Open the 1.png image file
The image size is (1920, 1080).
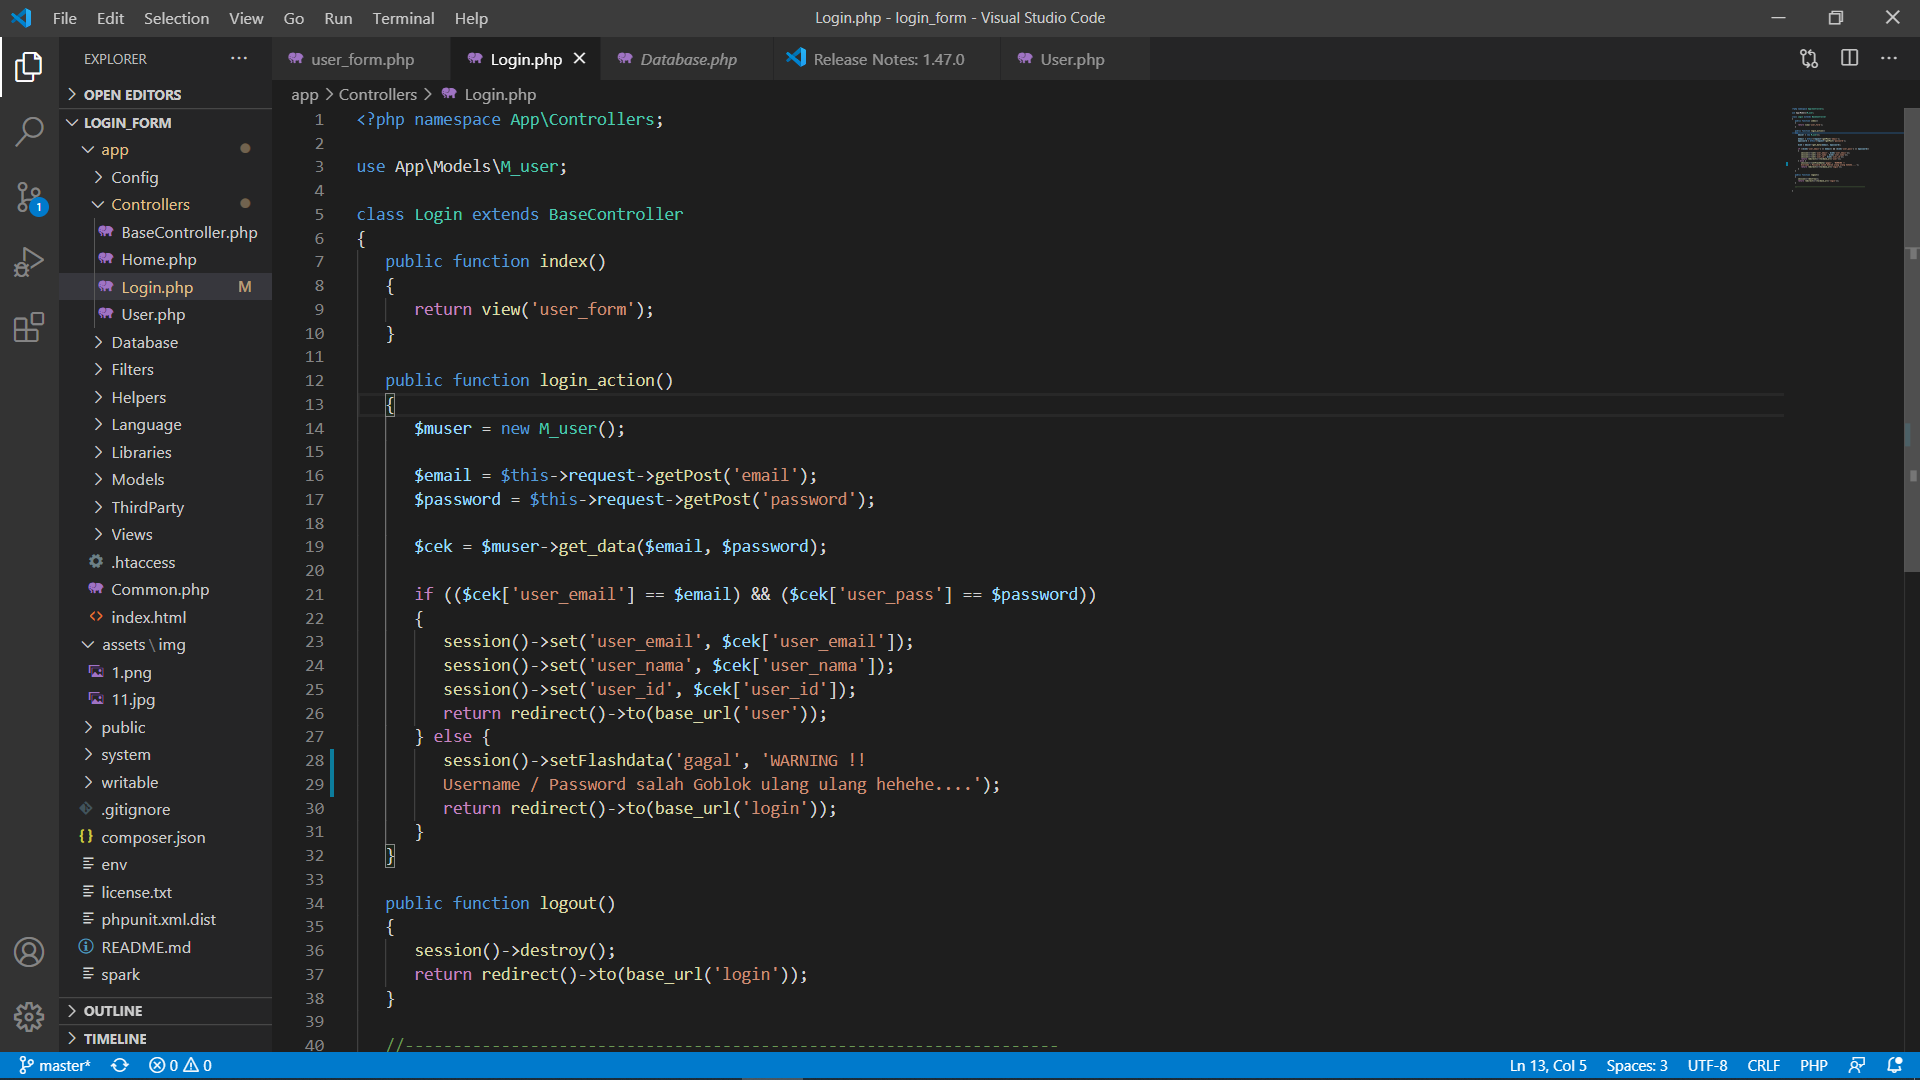[x=165, y=672]
